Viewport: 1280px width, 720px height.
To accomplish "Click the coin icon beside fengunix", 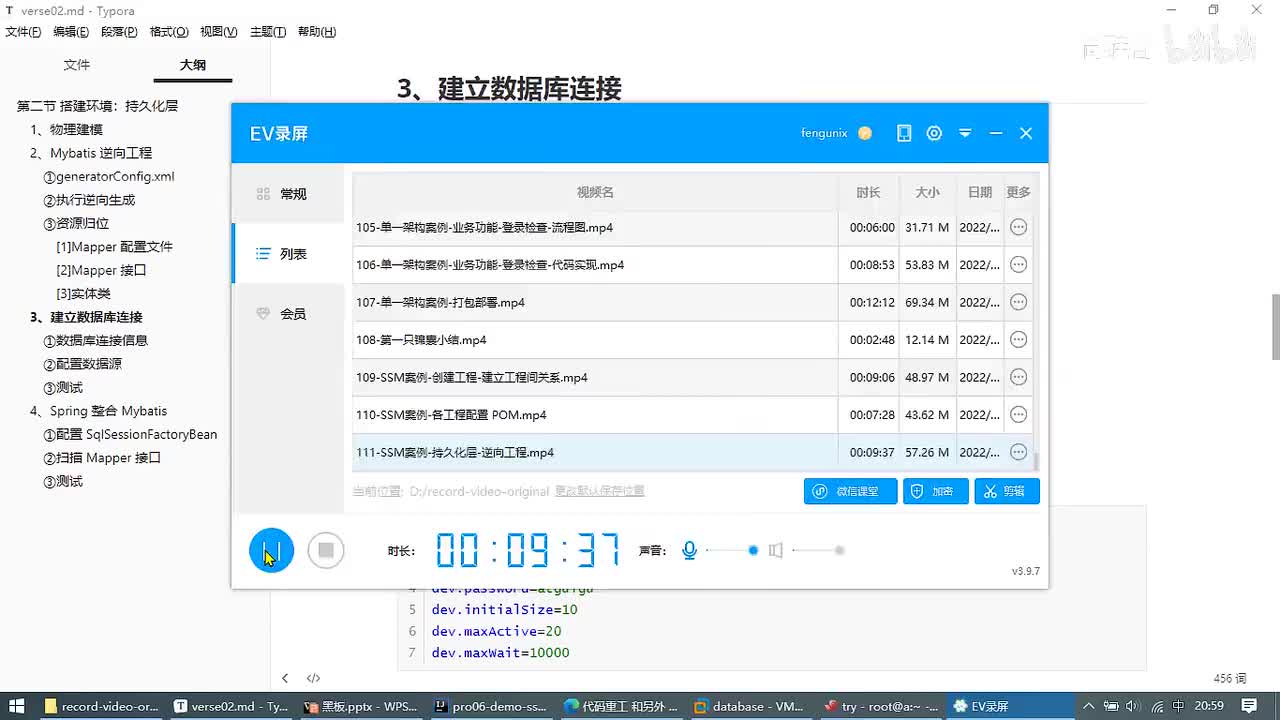I will 865,133.
